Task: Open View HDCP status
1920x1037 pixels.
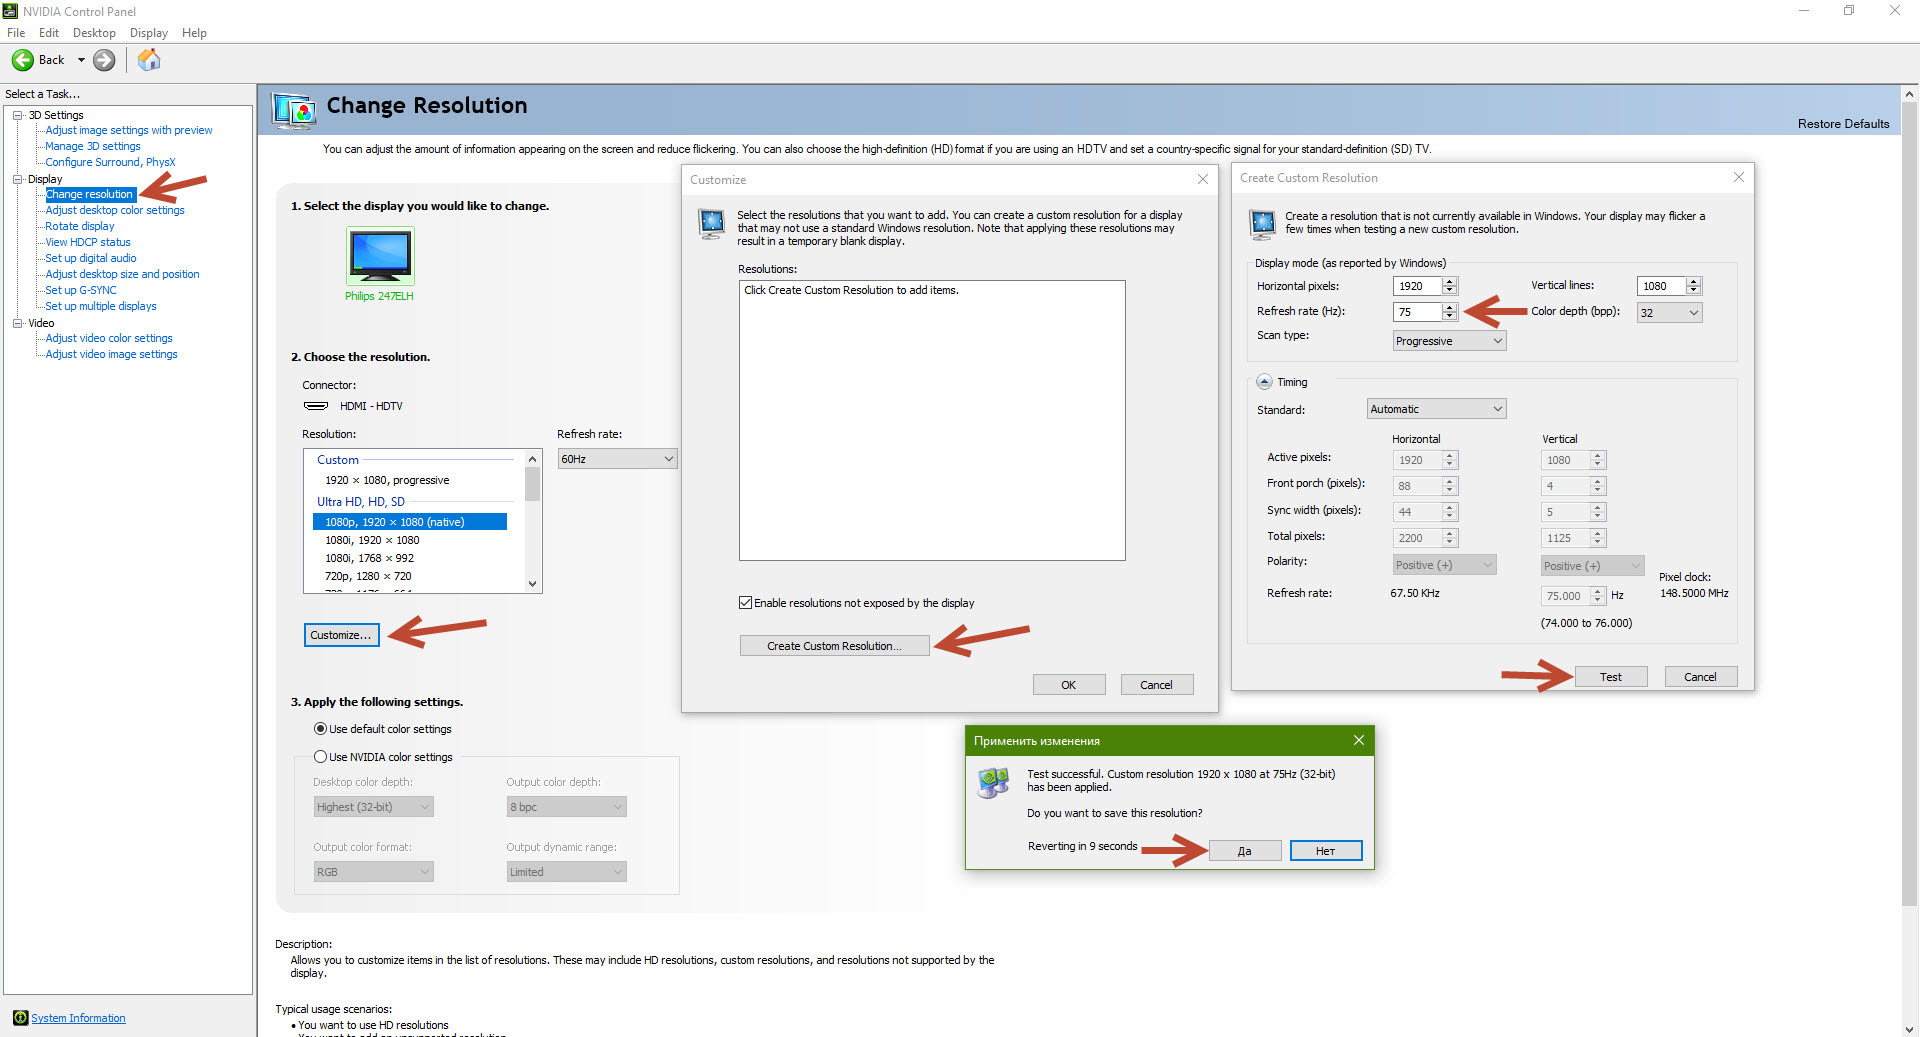Action: click(88, 242)
